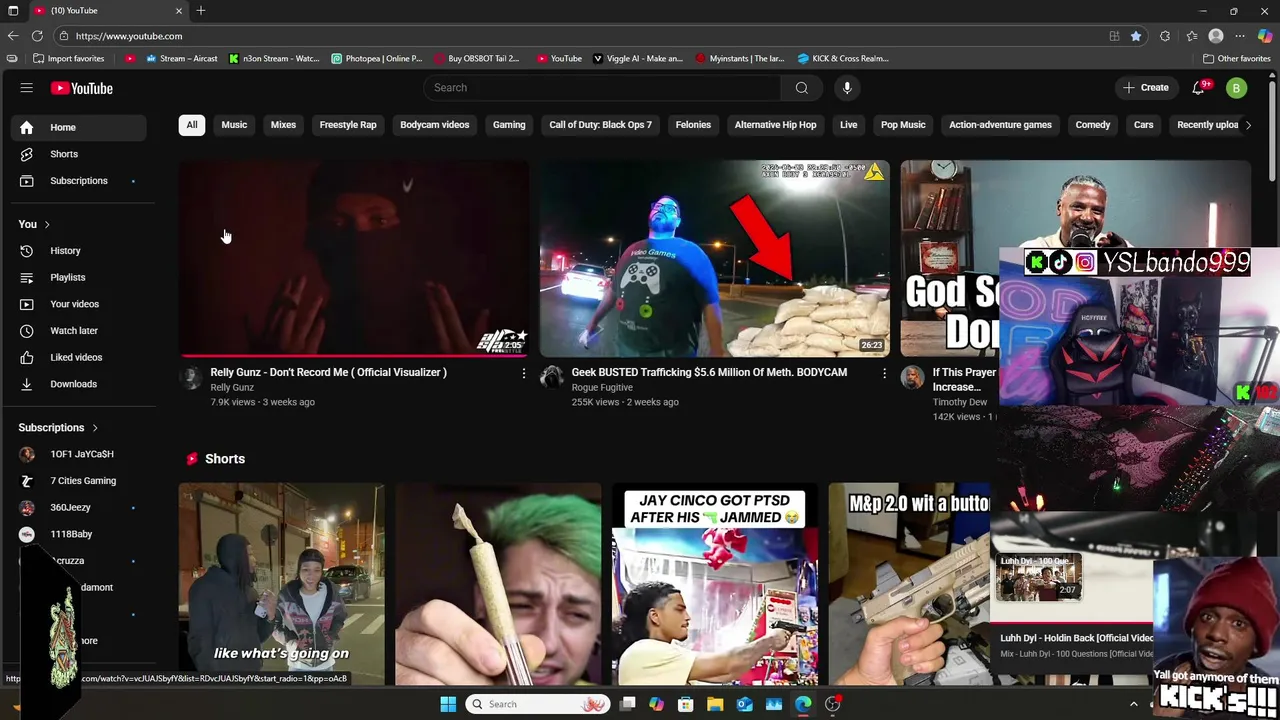This screenshot has width=1280, height=720.
Task: Open the Rogue Fugitive channel name link
Action: 602,388
